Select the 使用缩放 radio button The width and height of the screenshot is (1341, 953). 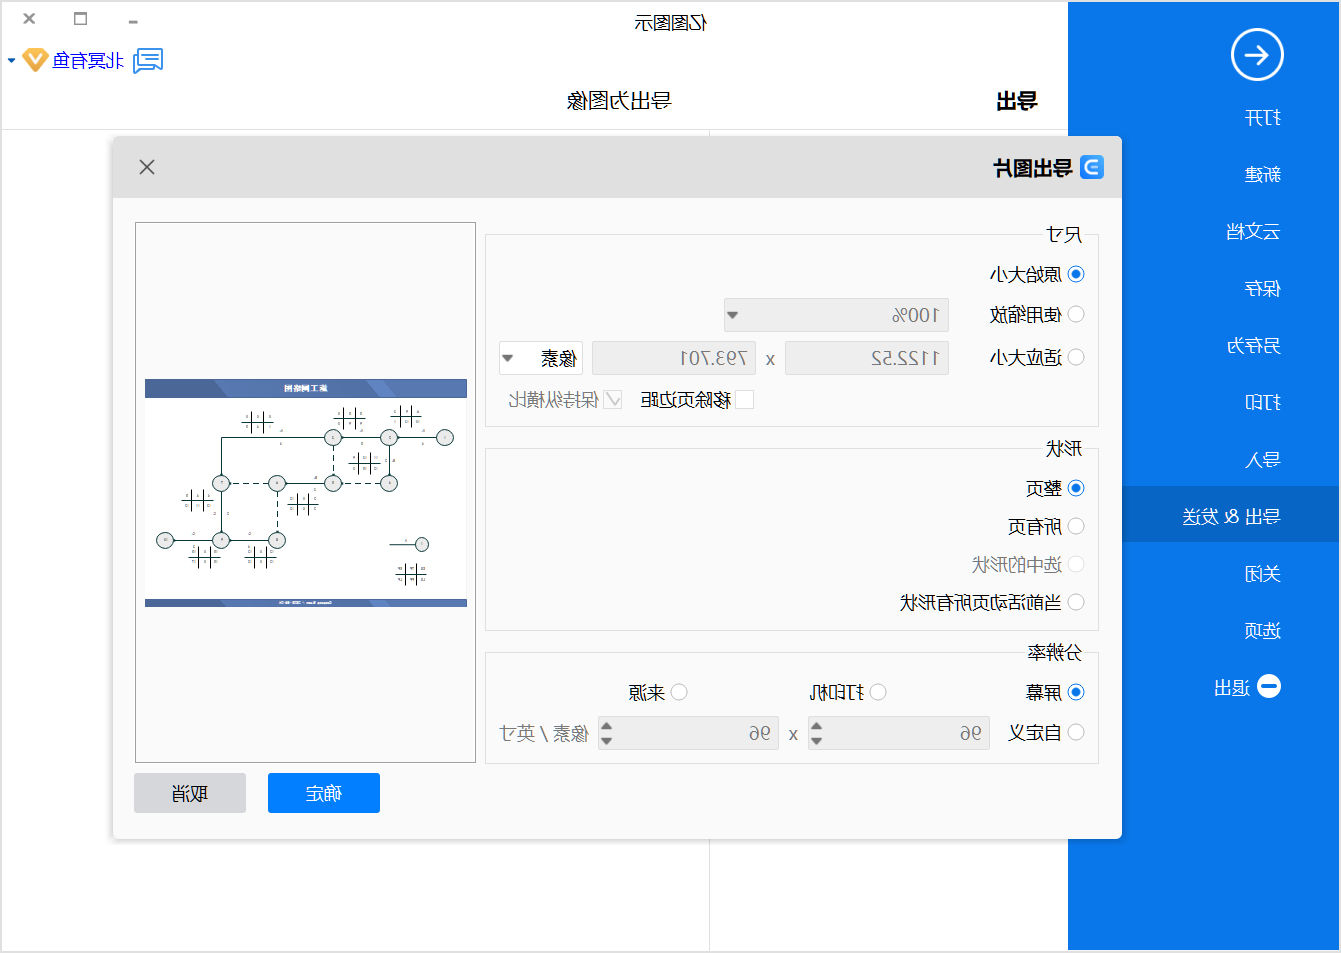pos(1076,314)
